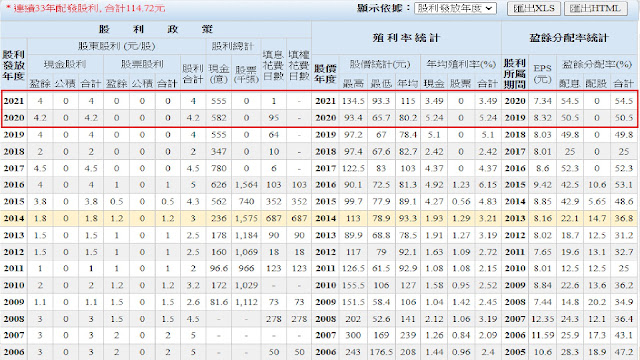This screenshot has width=640, height=360.
Task: Click year 2018 in the 股價年度 column
Action: [325, 151]
